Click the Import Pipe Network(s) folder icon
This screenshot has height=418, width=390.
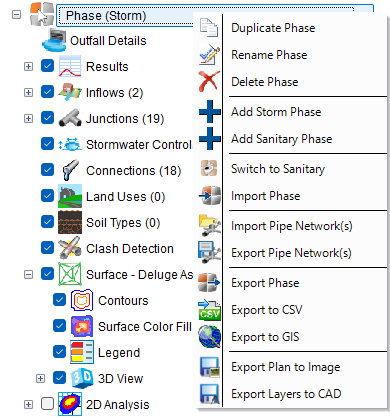coord(209,225)
